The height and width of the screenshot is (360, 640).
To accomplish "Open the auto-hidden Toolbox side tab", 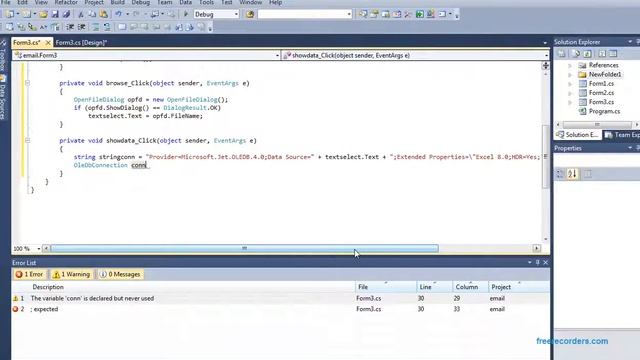I will coord(3,56).
